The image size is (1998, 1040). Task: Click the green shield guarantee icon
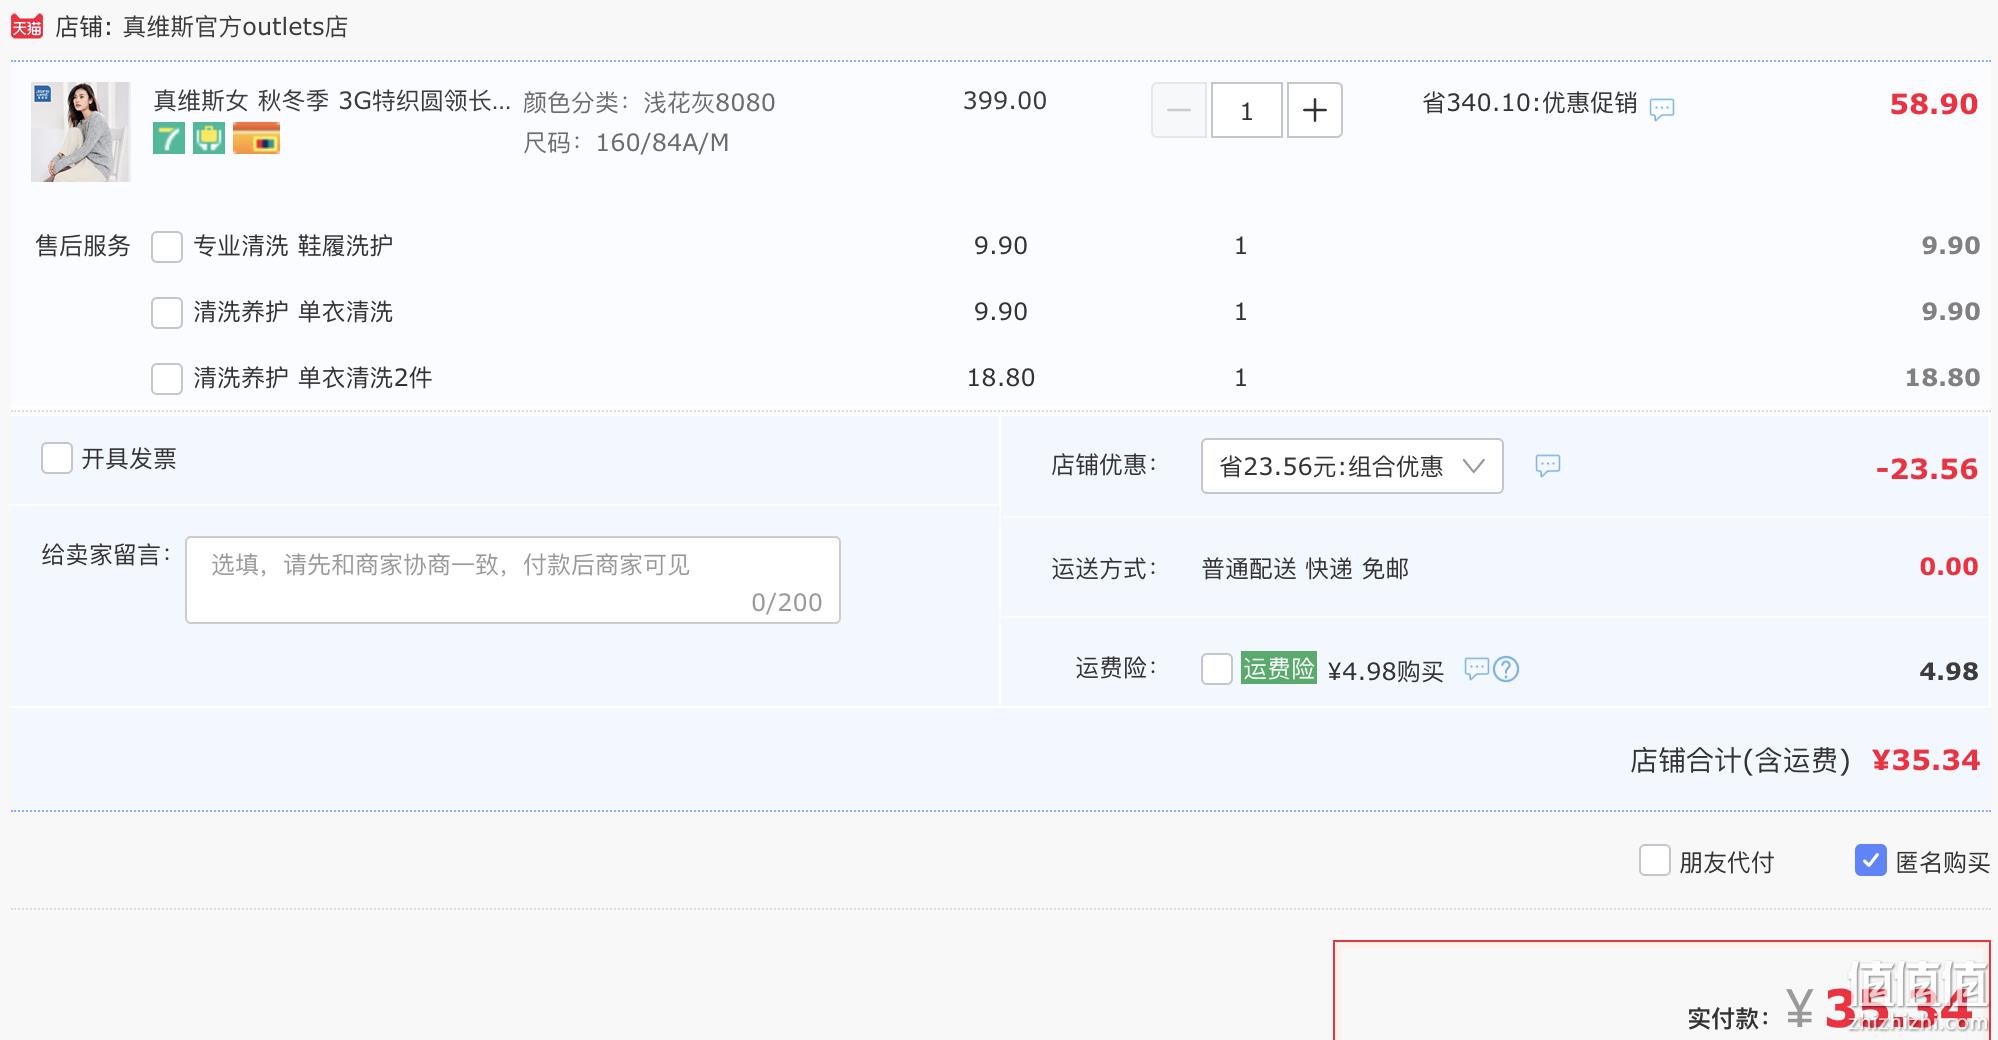[209, 138]
